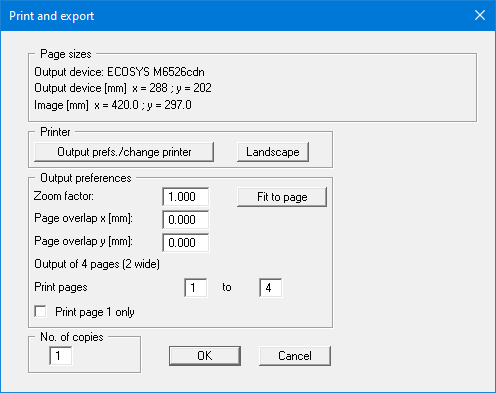Click the Output prefs./change printer button
This screenshot has height=393, width=496.
pyautogui.click(x=124, y=152)
